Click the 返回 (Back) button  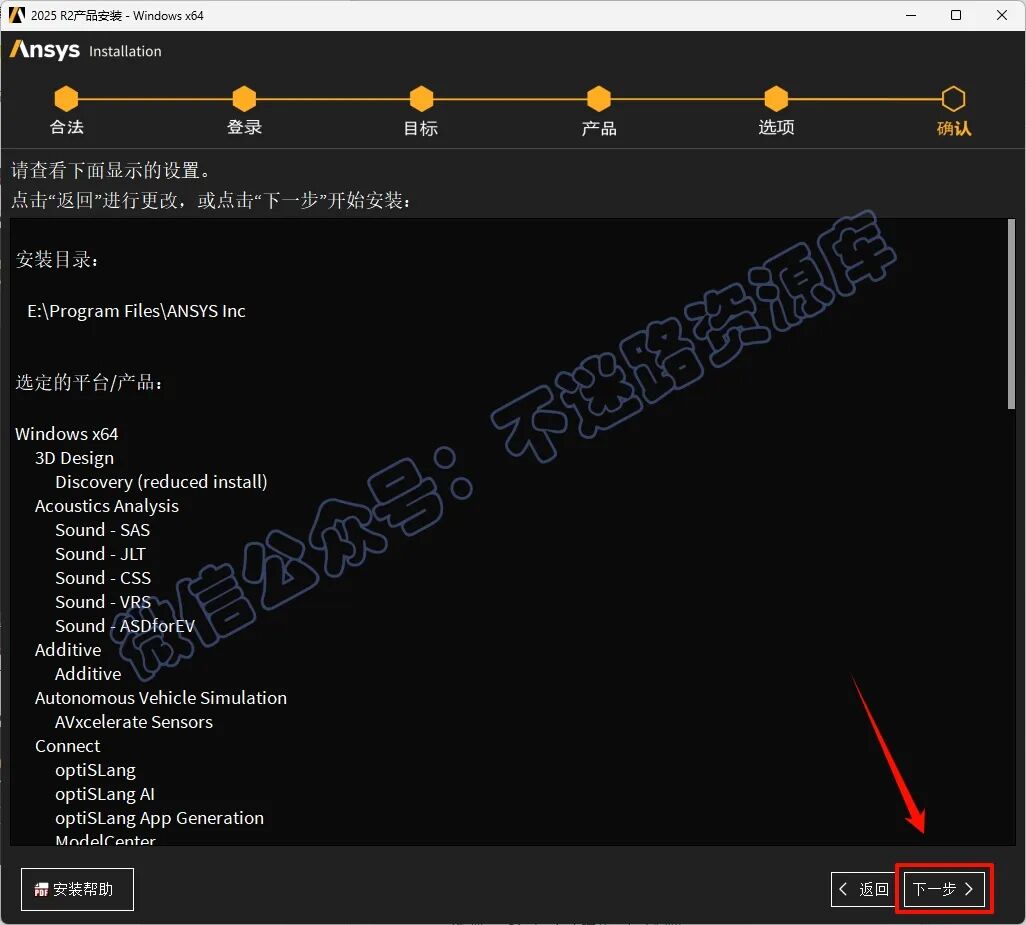click(864, 889)
